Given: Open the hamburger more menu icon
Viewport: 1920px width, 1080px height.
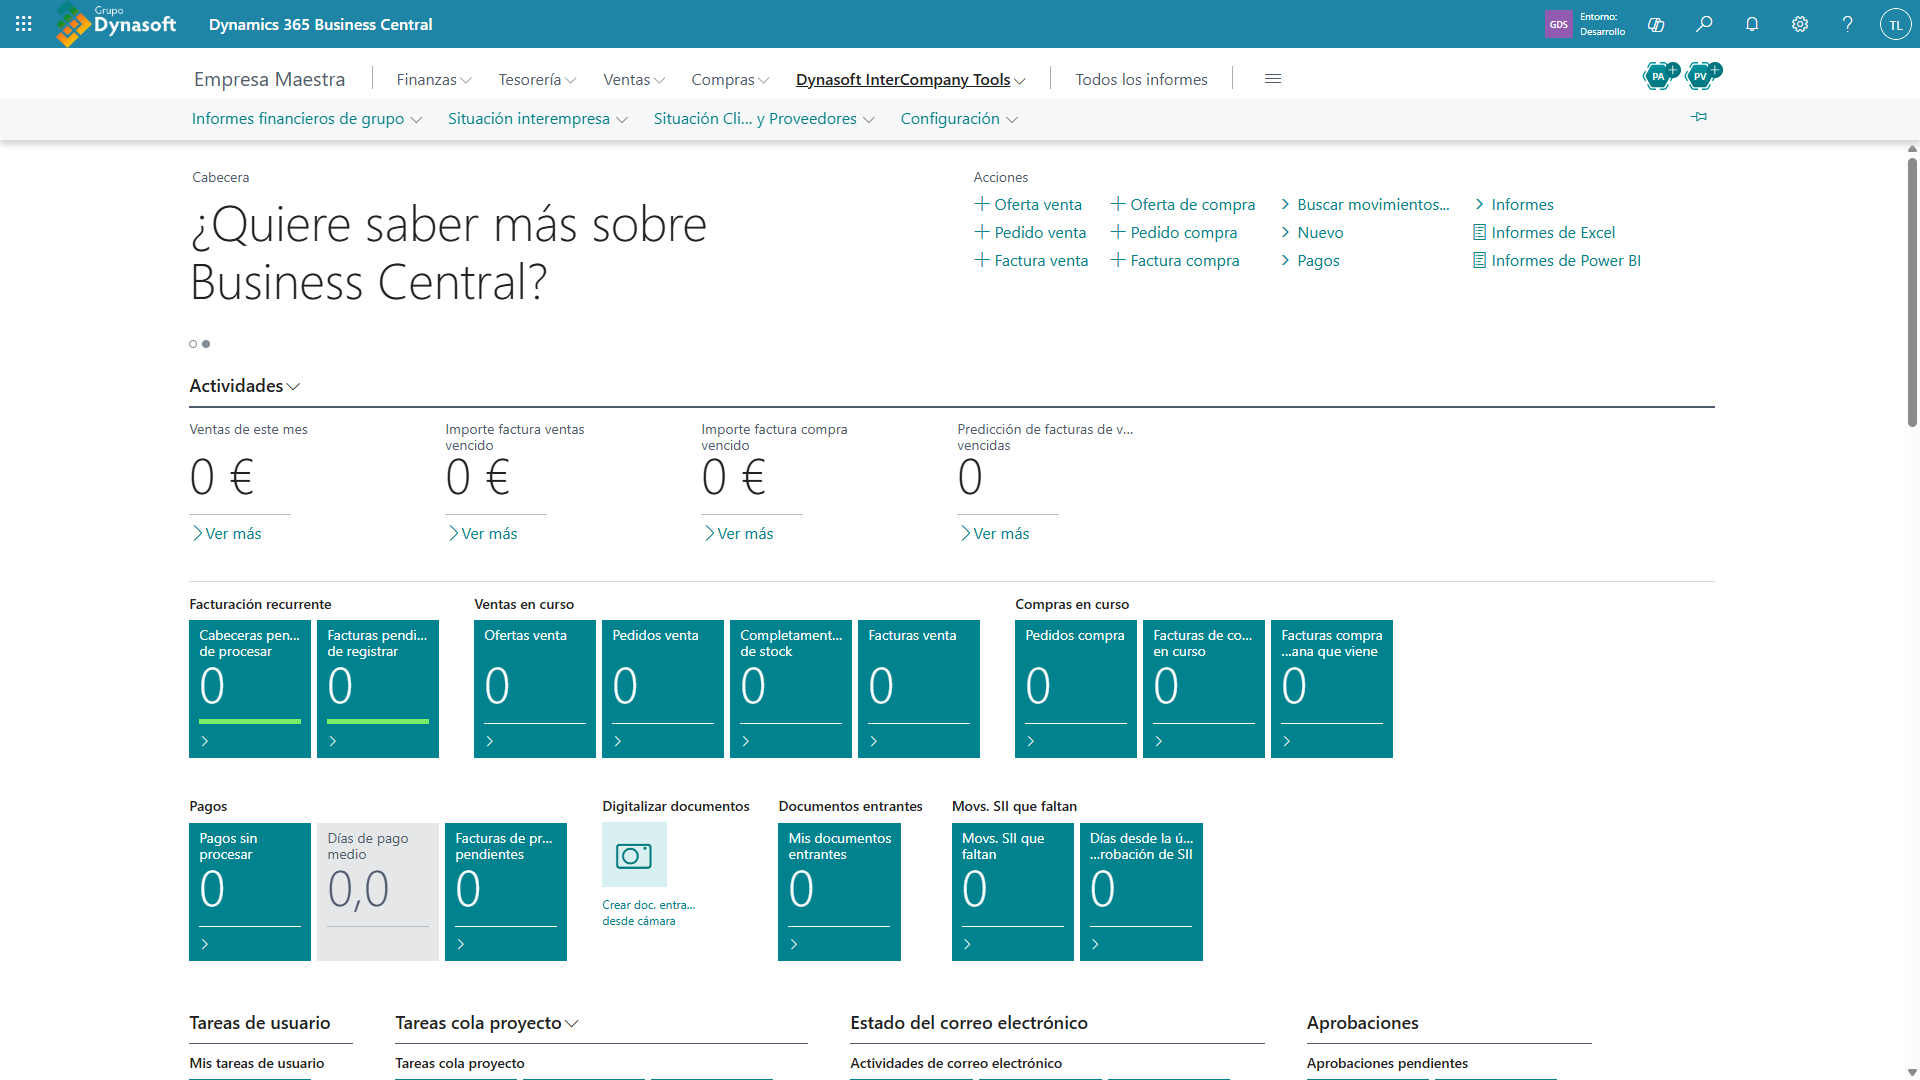Looking at the screenshot, I should pyautogui.click(x=1273, y=79).
